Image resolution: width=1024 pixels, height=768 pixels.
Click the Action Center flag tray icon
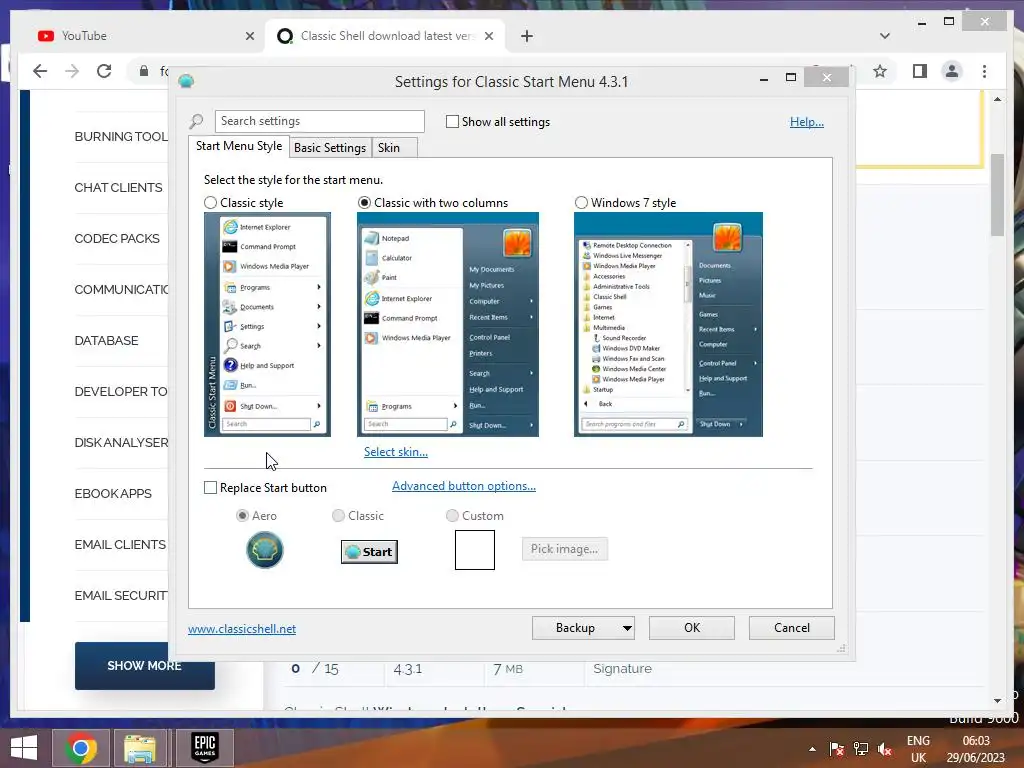point(836,749)
